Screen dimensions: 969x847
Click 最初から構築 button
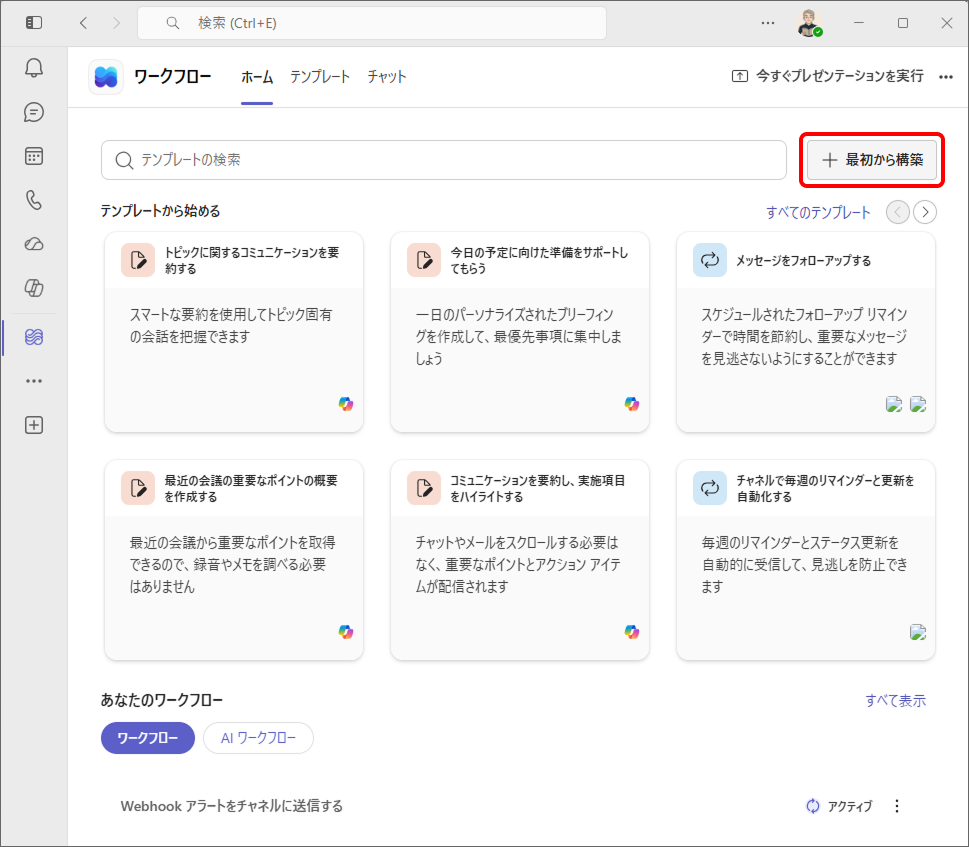tap(872, 160)
